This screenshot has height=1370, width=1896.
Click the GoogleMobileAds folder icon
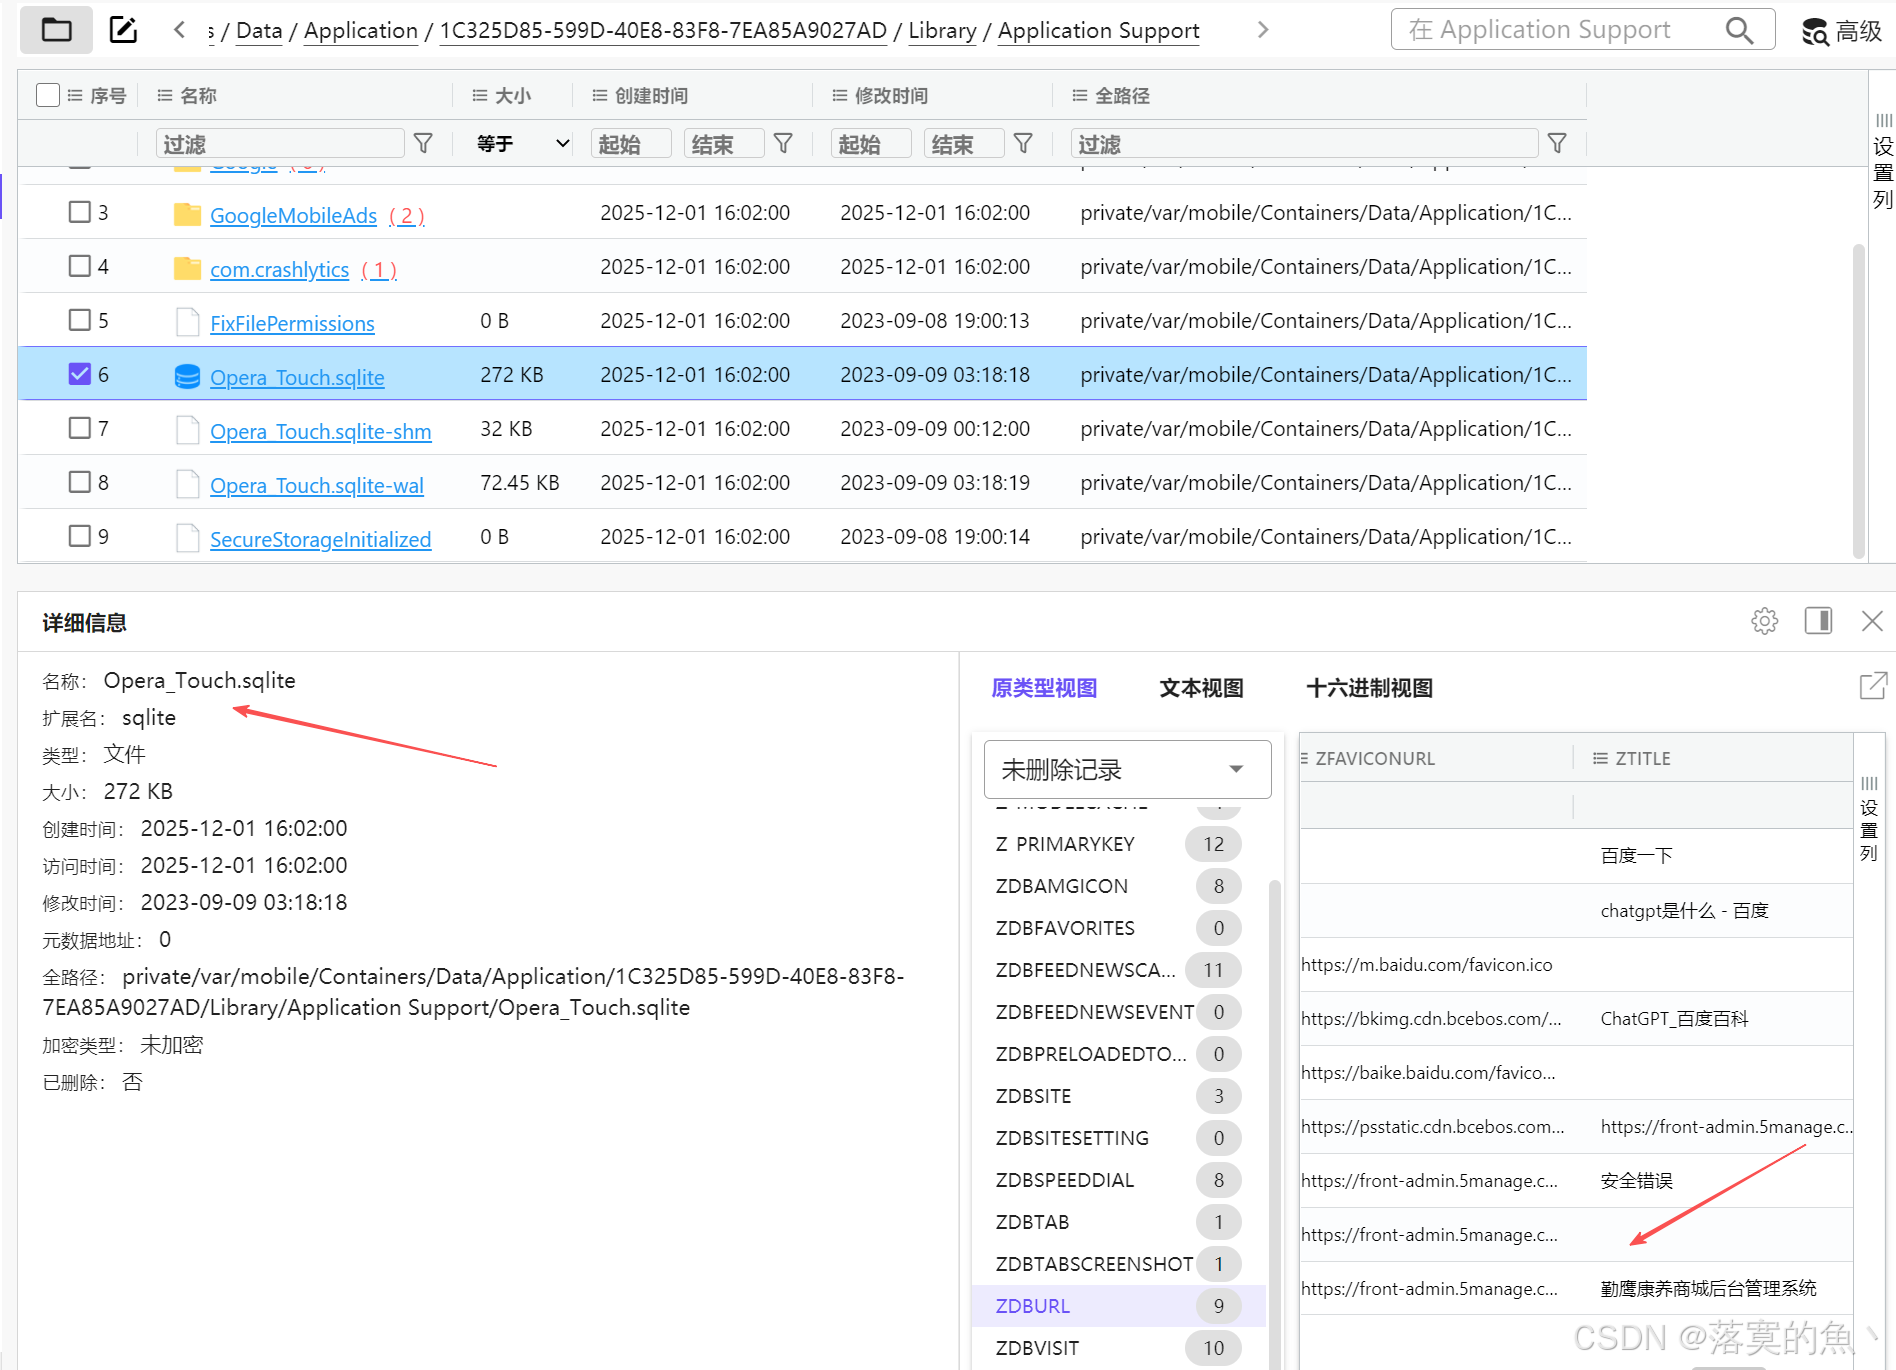pyautogui.click(x=187, y=214)
